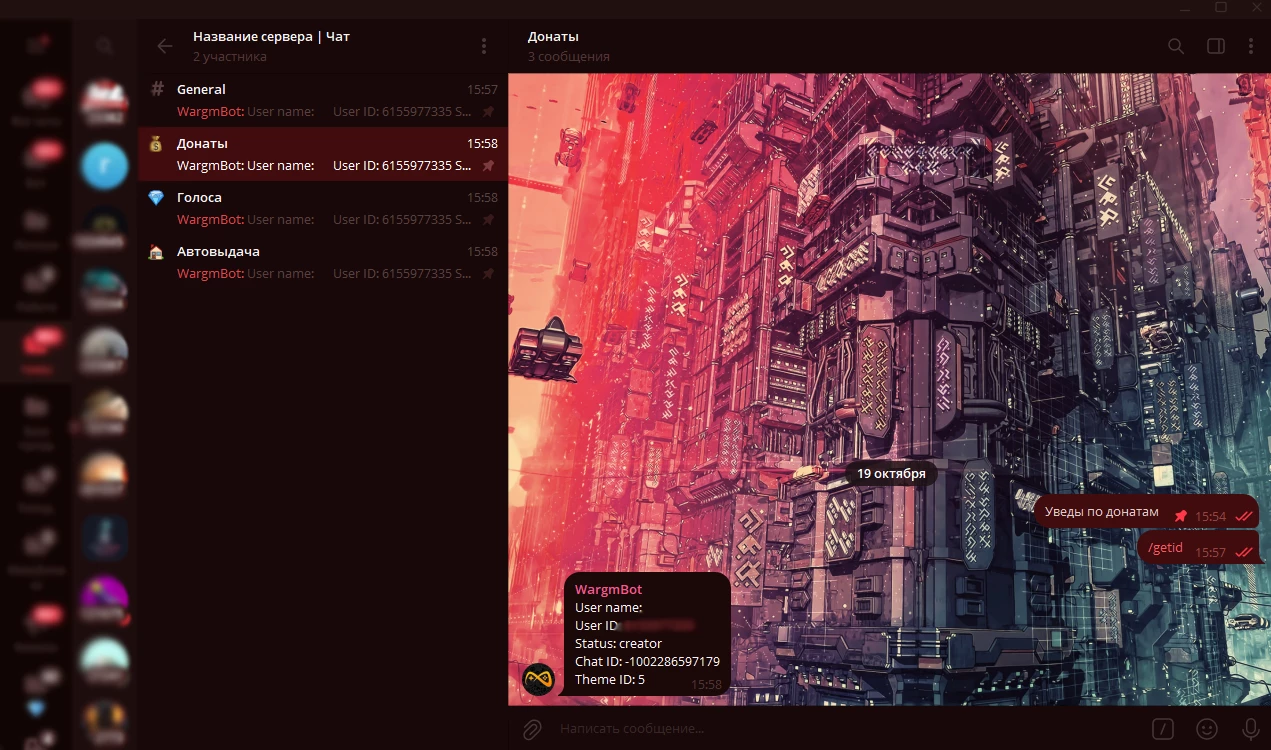Attach a file using the paperclip icon
Viewport: 1271px width, 750px height.
(x=532, y=729)
